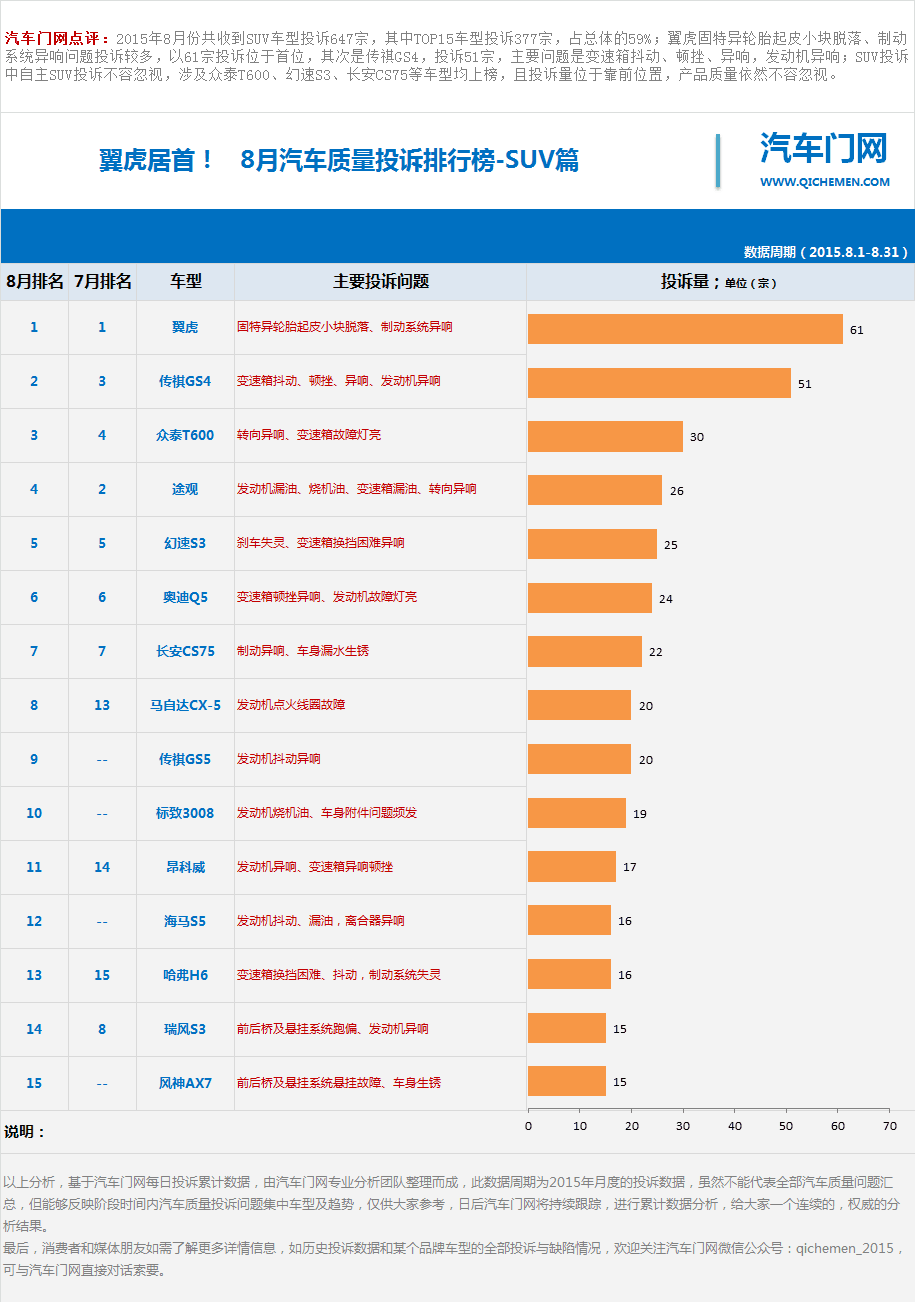Screen dimensions: 915x1302
Task: Select the 8月排名 column header
Action: pyautogui.click(x=34, y=281)
